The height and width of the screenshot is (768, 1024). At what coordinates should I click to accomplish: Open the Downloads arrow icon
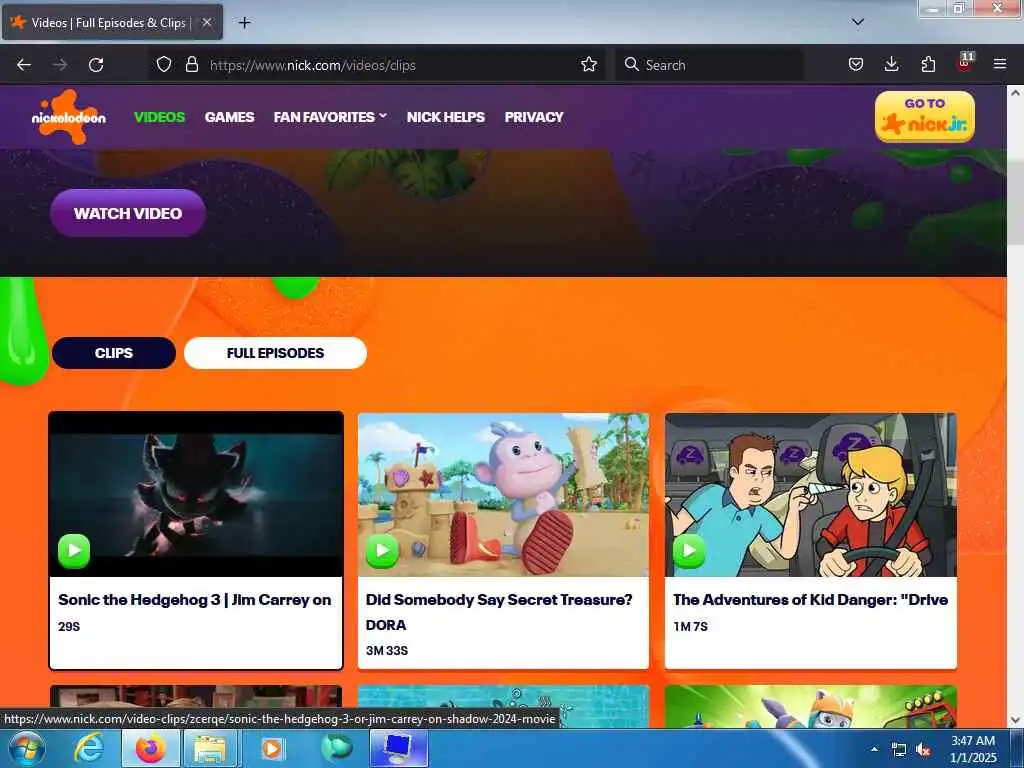pos(891,65)
